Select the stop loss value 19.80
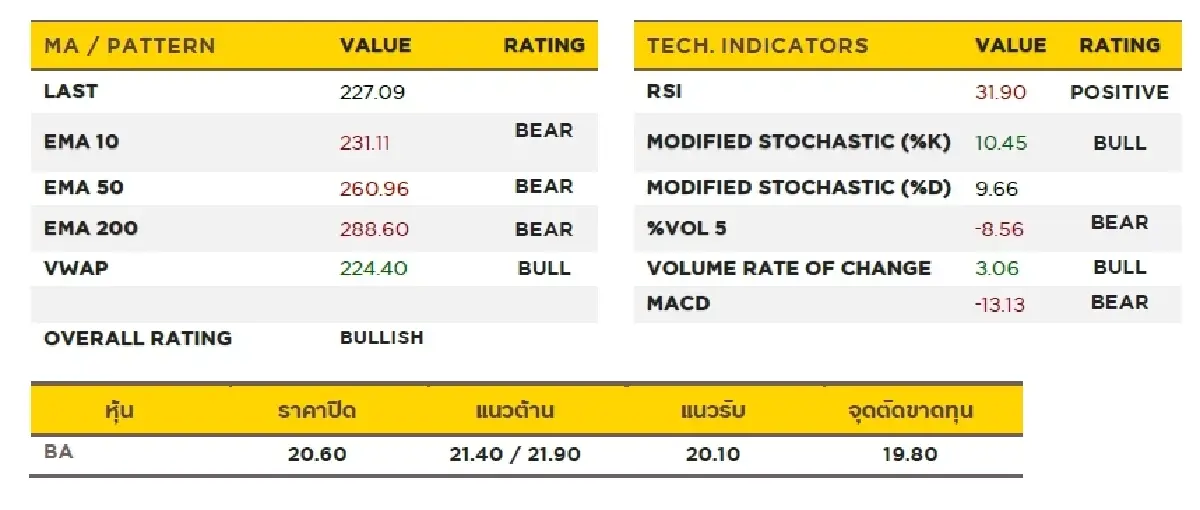This screenshot has width=1200, height=510. pos(909,454)
